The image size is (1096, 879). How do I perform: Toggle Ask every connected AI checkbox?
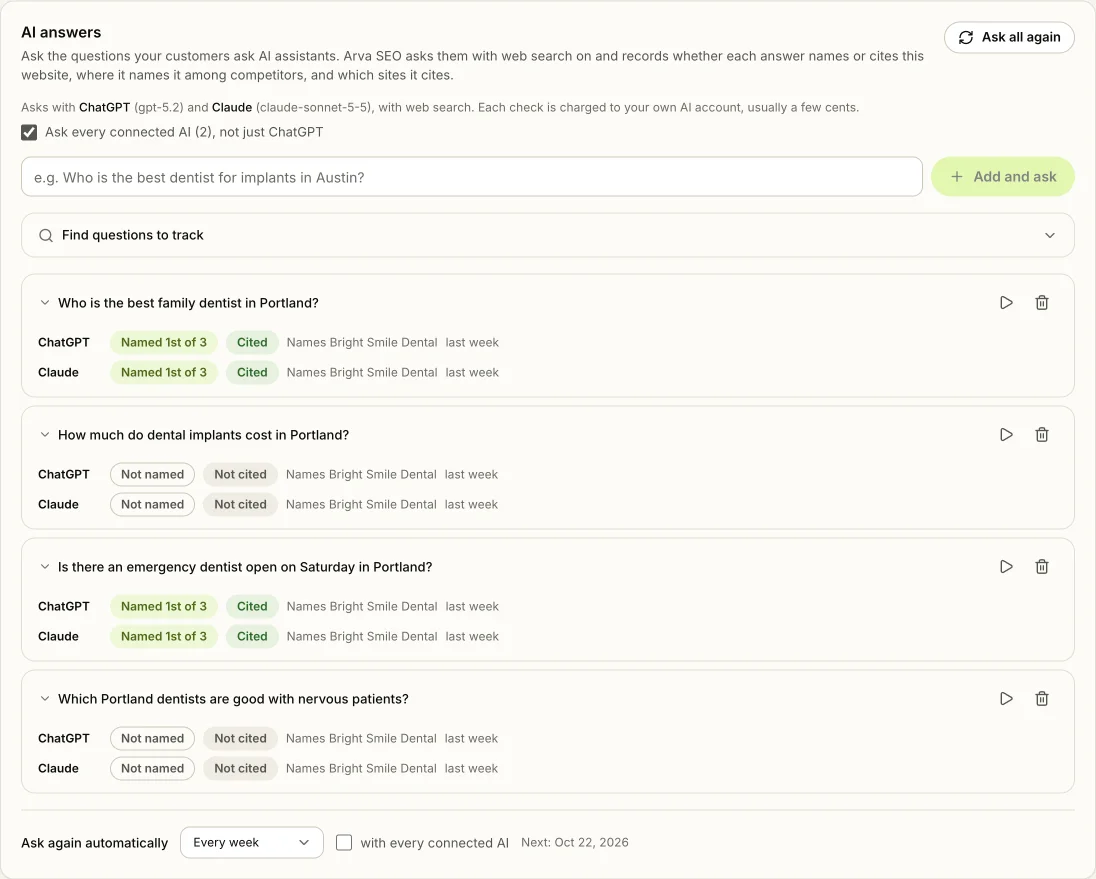[x=29, y=132]
